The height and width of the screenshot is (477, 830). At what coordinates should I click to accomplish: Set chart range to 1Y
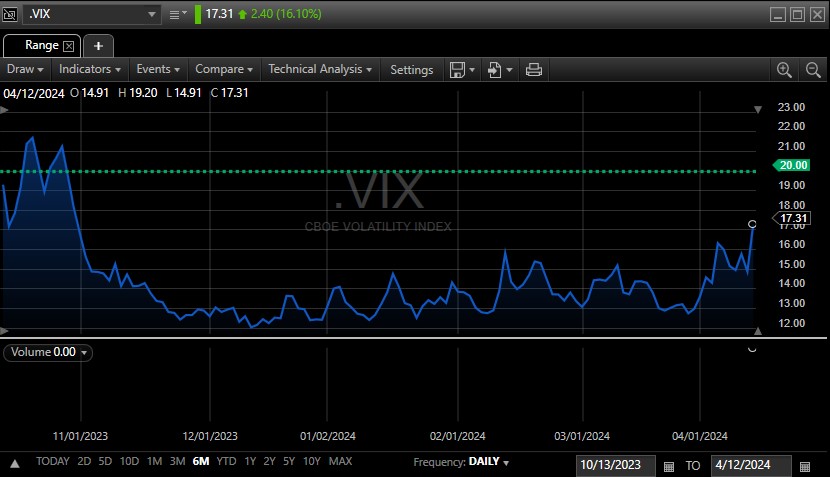click(x=250, y=462)
